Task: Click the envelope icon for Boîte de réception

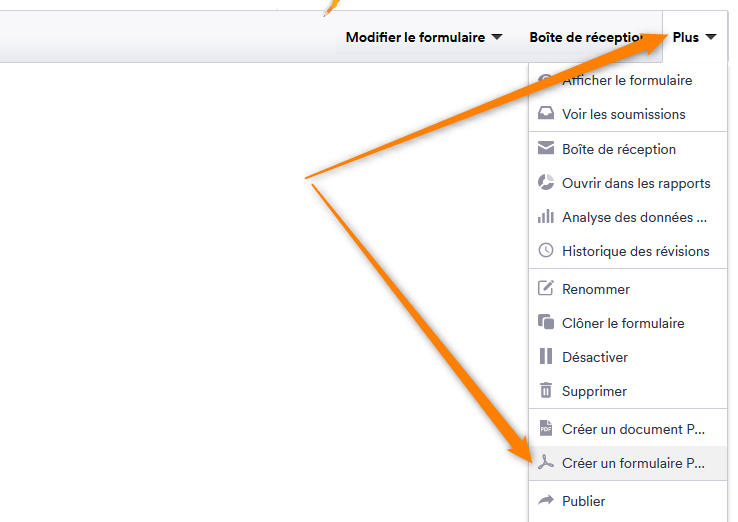Action: point(545,148)
